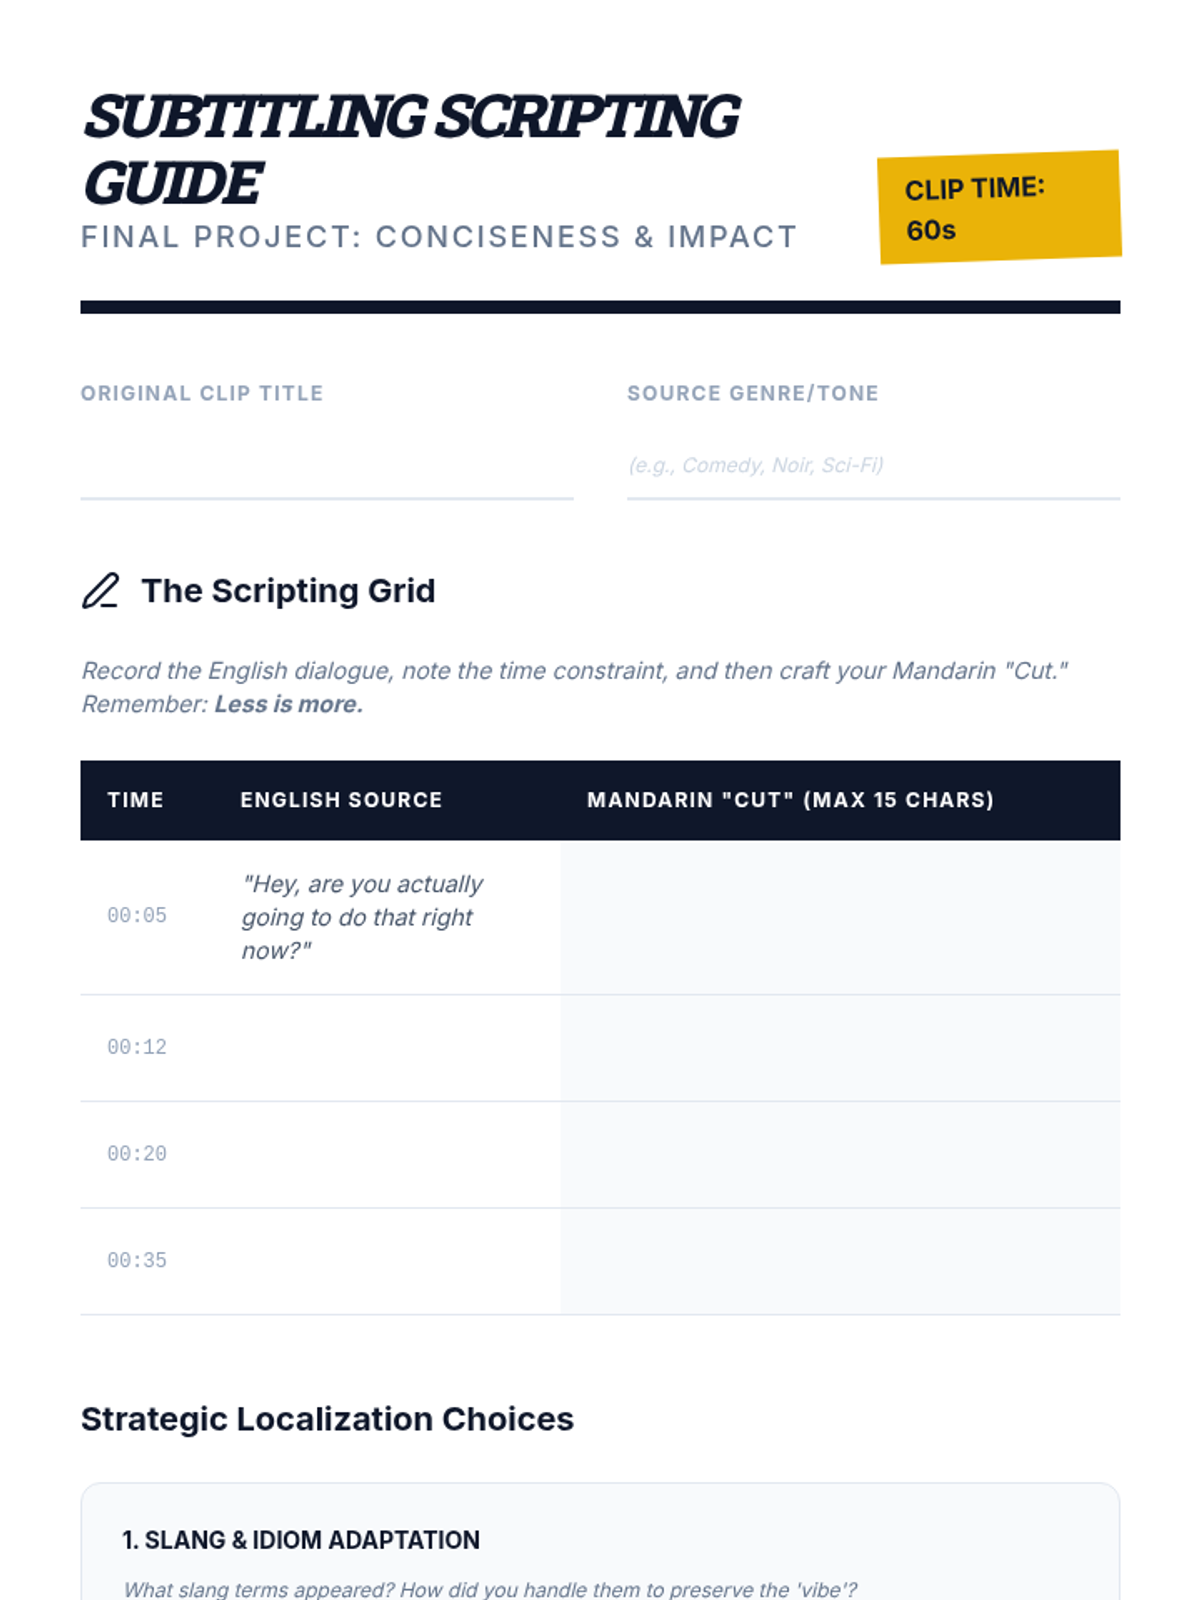Click the 00:35 timestamp
Screen dimensions: 1200x1600
coord(137,1261)
